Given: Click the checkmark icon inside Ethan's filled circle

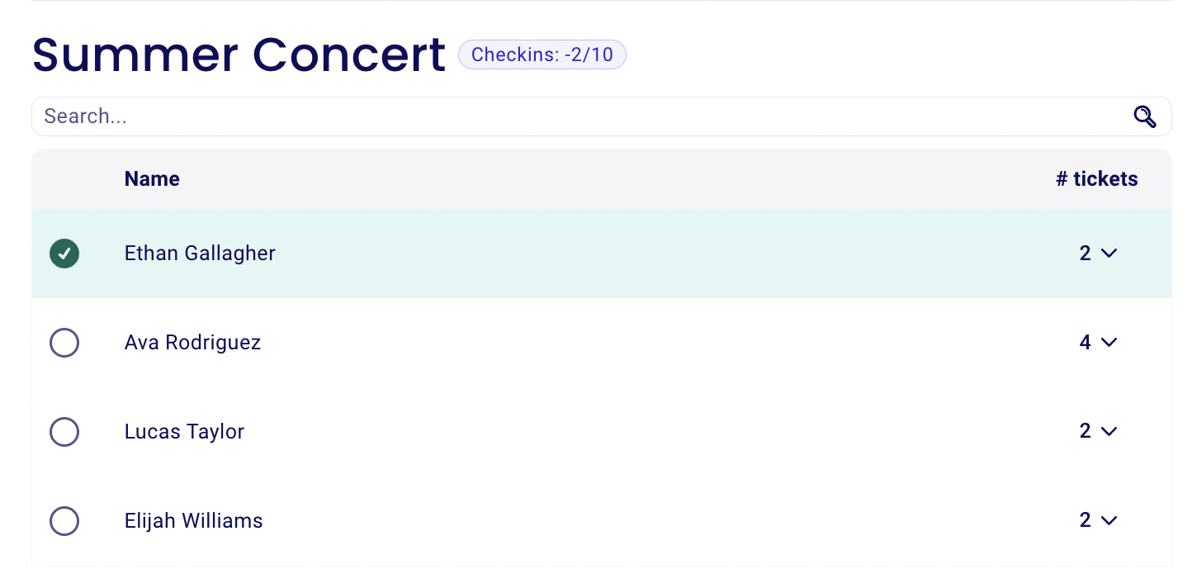Looking at the screenshot, I should pyautogui.click(x=64, y=254).
